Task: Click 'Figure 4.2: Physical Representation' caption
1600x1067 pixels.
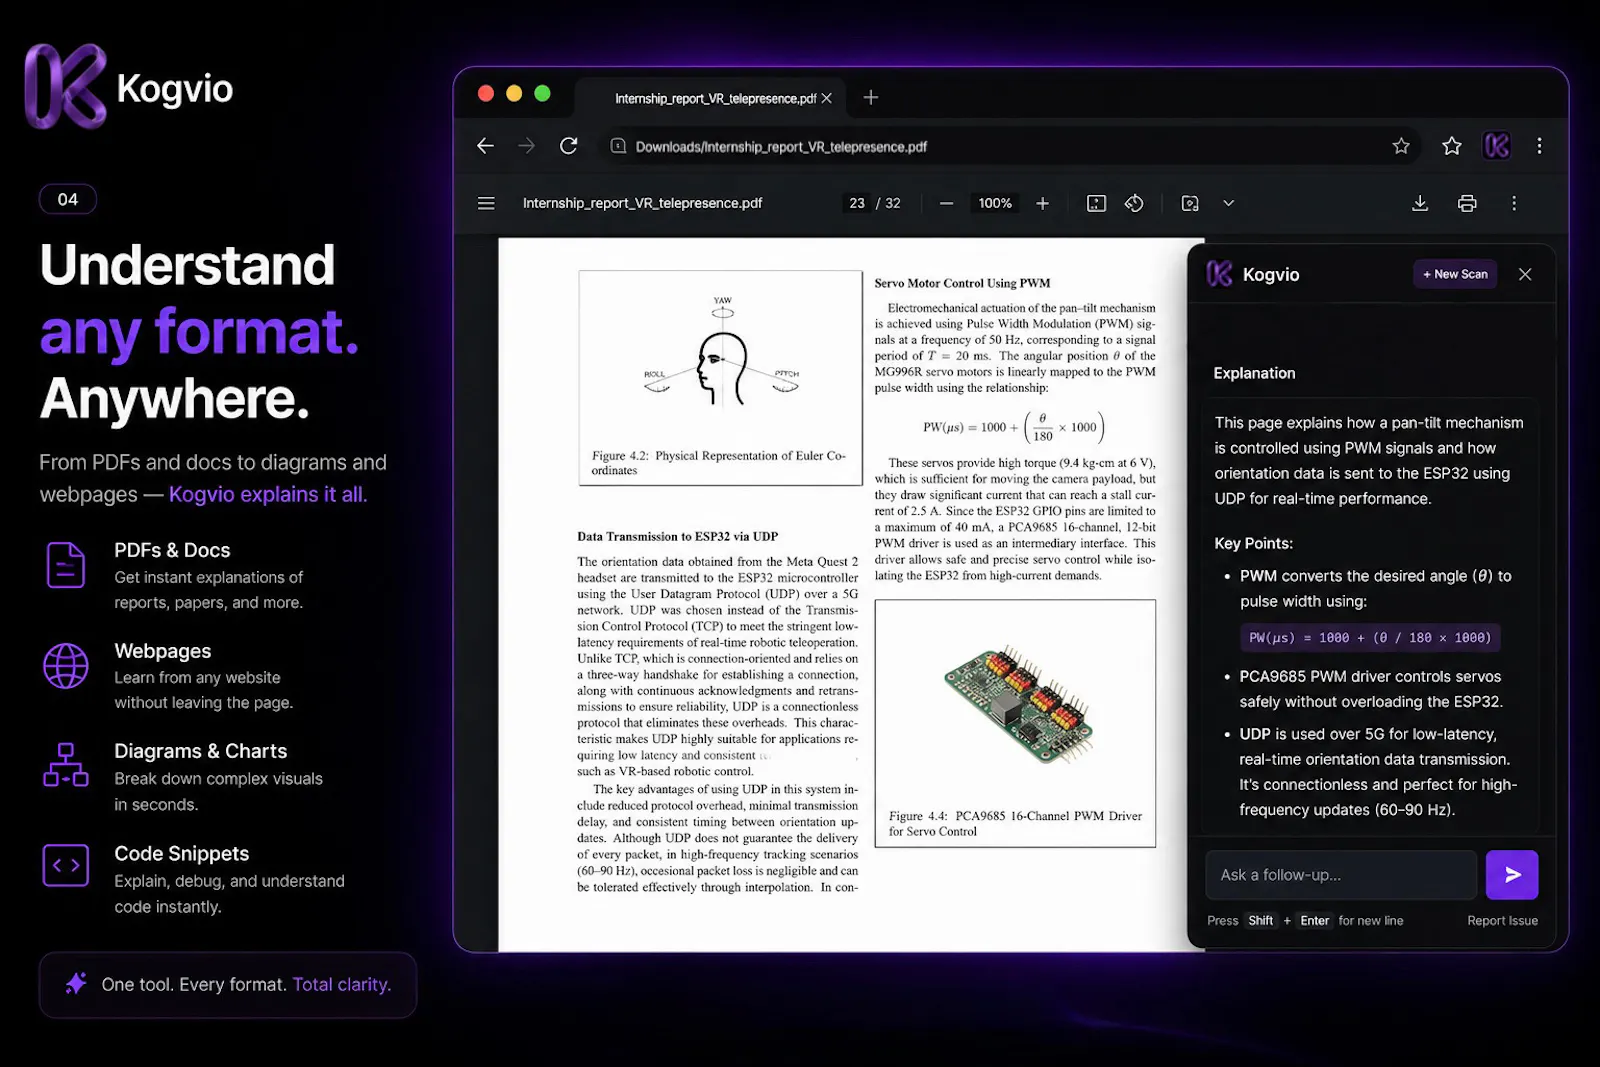Action: click(x=718, y=462)
